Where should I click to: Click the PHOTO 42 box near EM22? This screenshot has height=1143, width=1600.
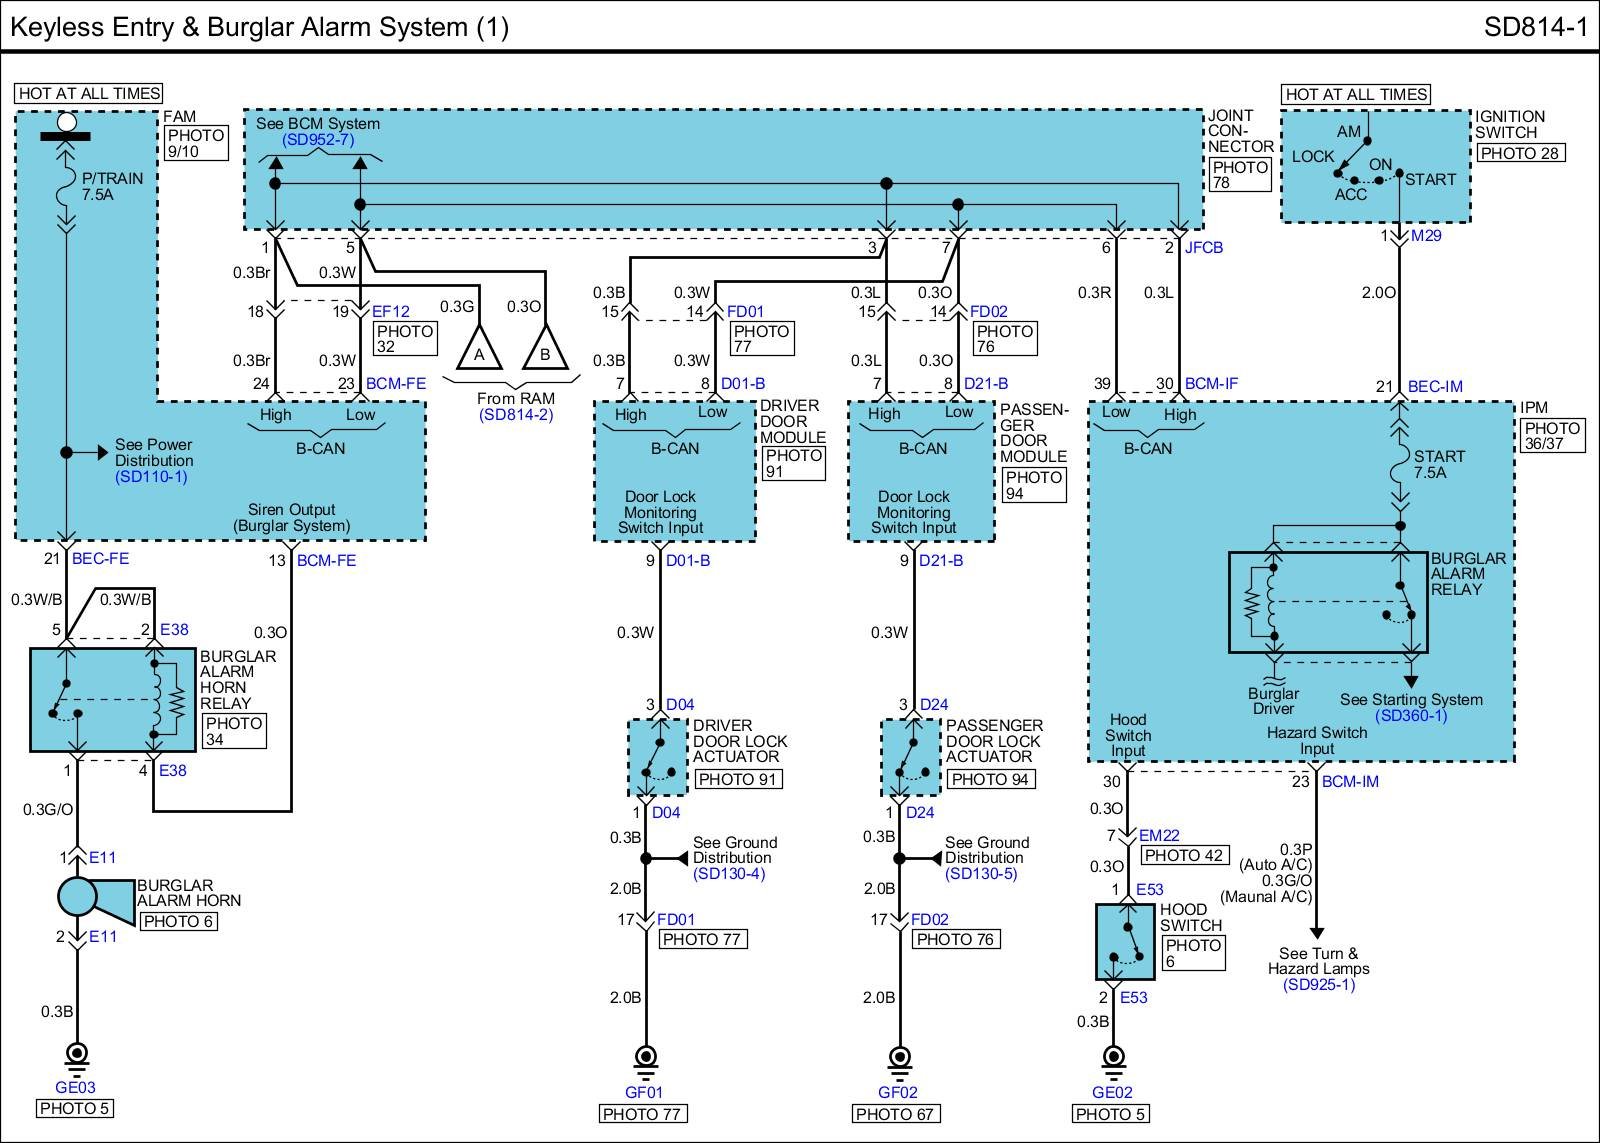coord(1185,855)
